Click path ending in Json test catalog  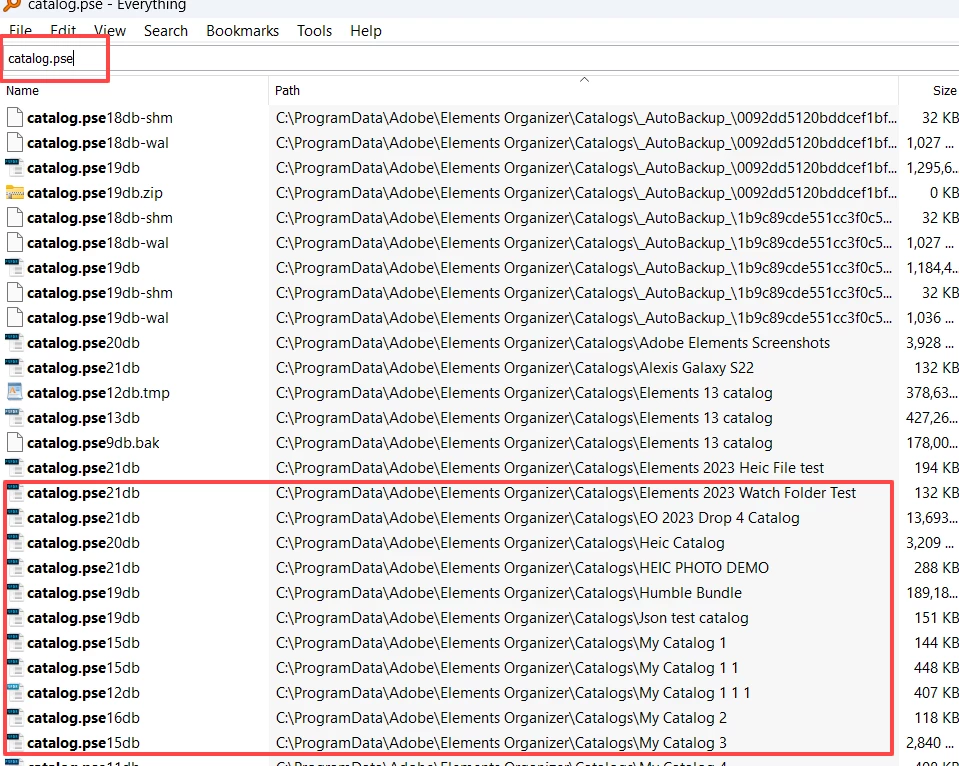pos(512,618)
